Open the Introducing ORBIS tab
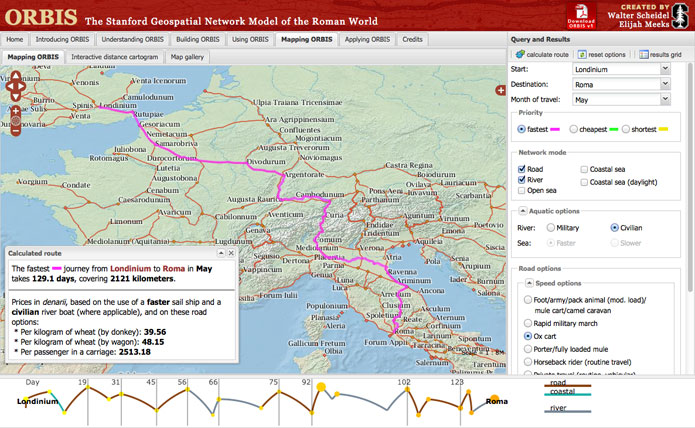 coord(62,39)
